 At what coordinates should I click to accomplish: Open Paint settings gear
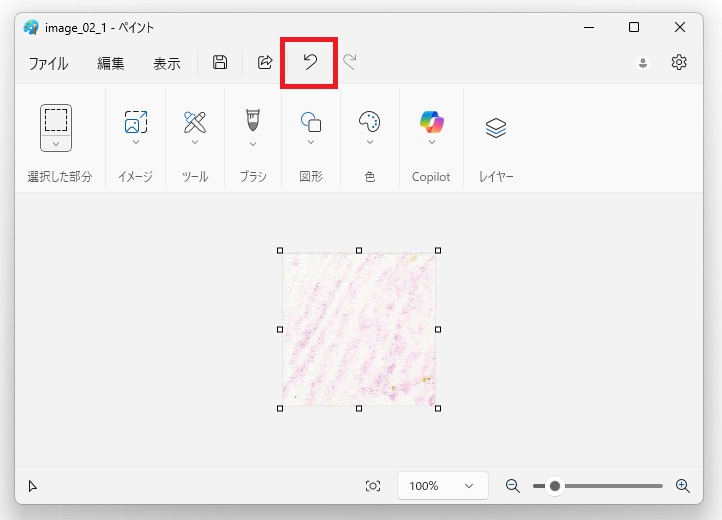pyautogui.click(x=679, y=62)
